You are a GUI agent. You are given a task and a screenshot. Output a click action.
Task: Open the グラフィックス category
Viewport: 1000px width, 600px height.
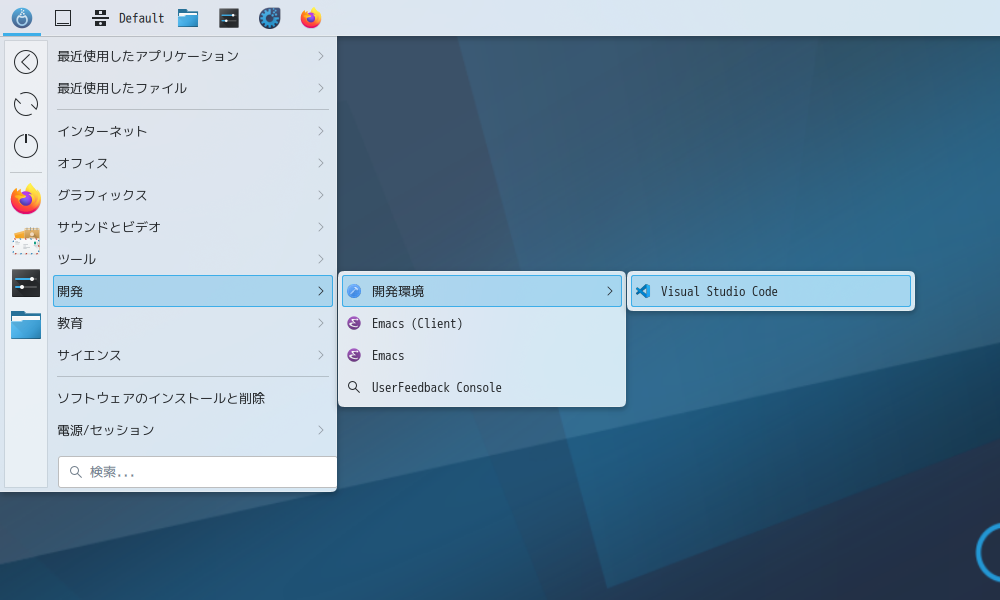(192, 195)
